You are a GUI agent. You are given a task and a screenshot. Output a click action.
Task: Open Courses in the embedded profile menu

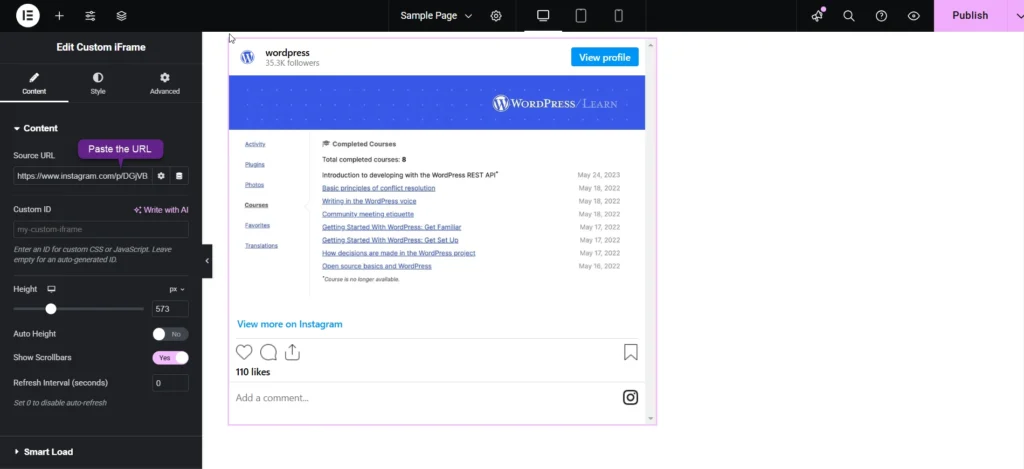(257, 205)
